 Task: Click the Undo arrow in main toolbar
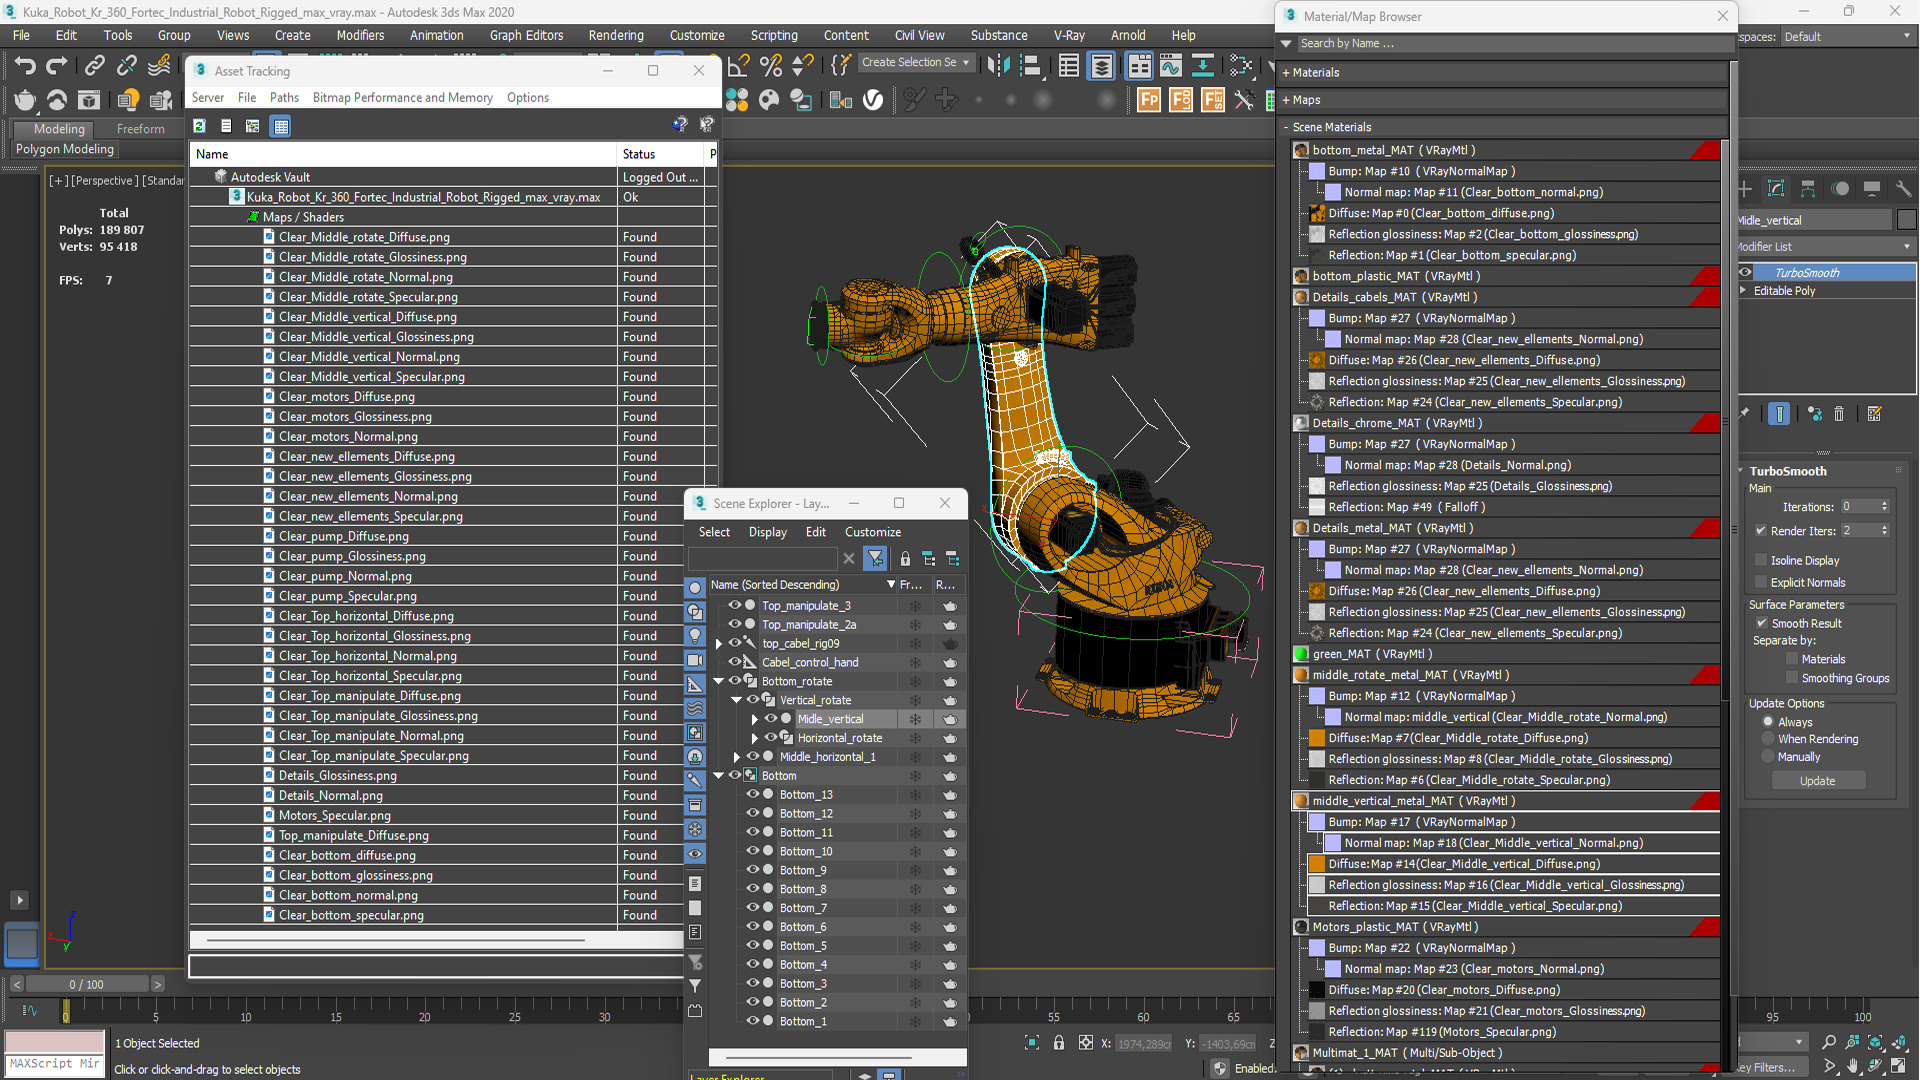(24, 66)
